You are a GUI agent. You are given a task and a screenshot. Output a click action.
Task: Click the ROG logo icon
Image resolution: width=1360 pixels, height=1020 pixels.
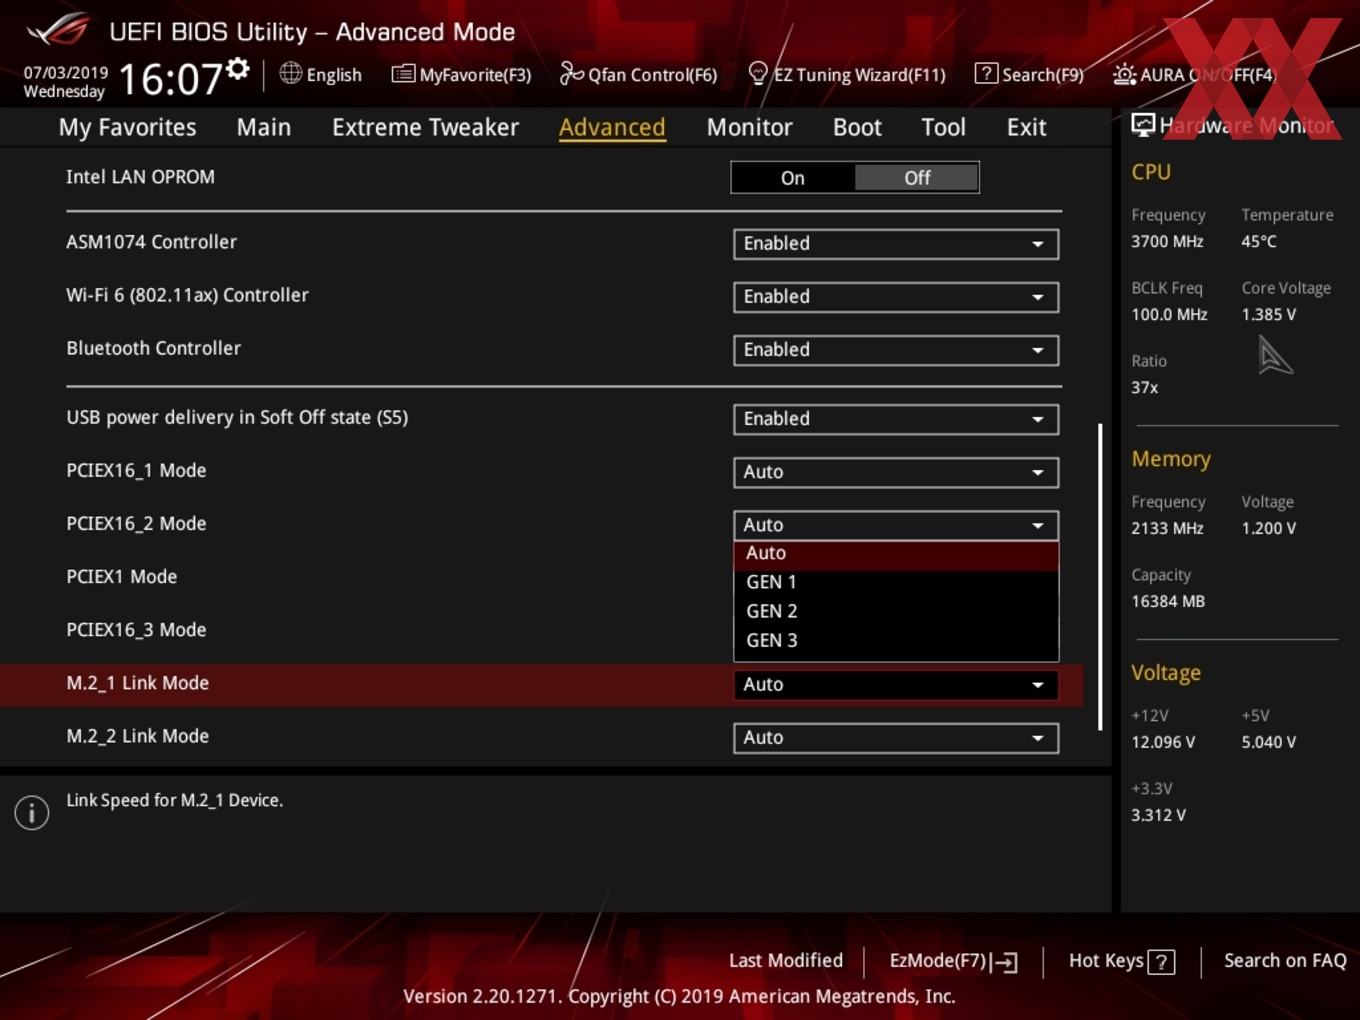[58, 30]
